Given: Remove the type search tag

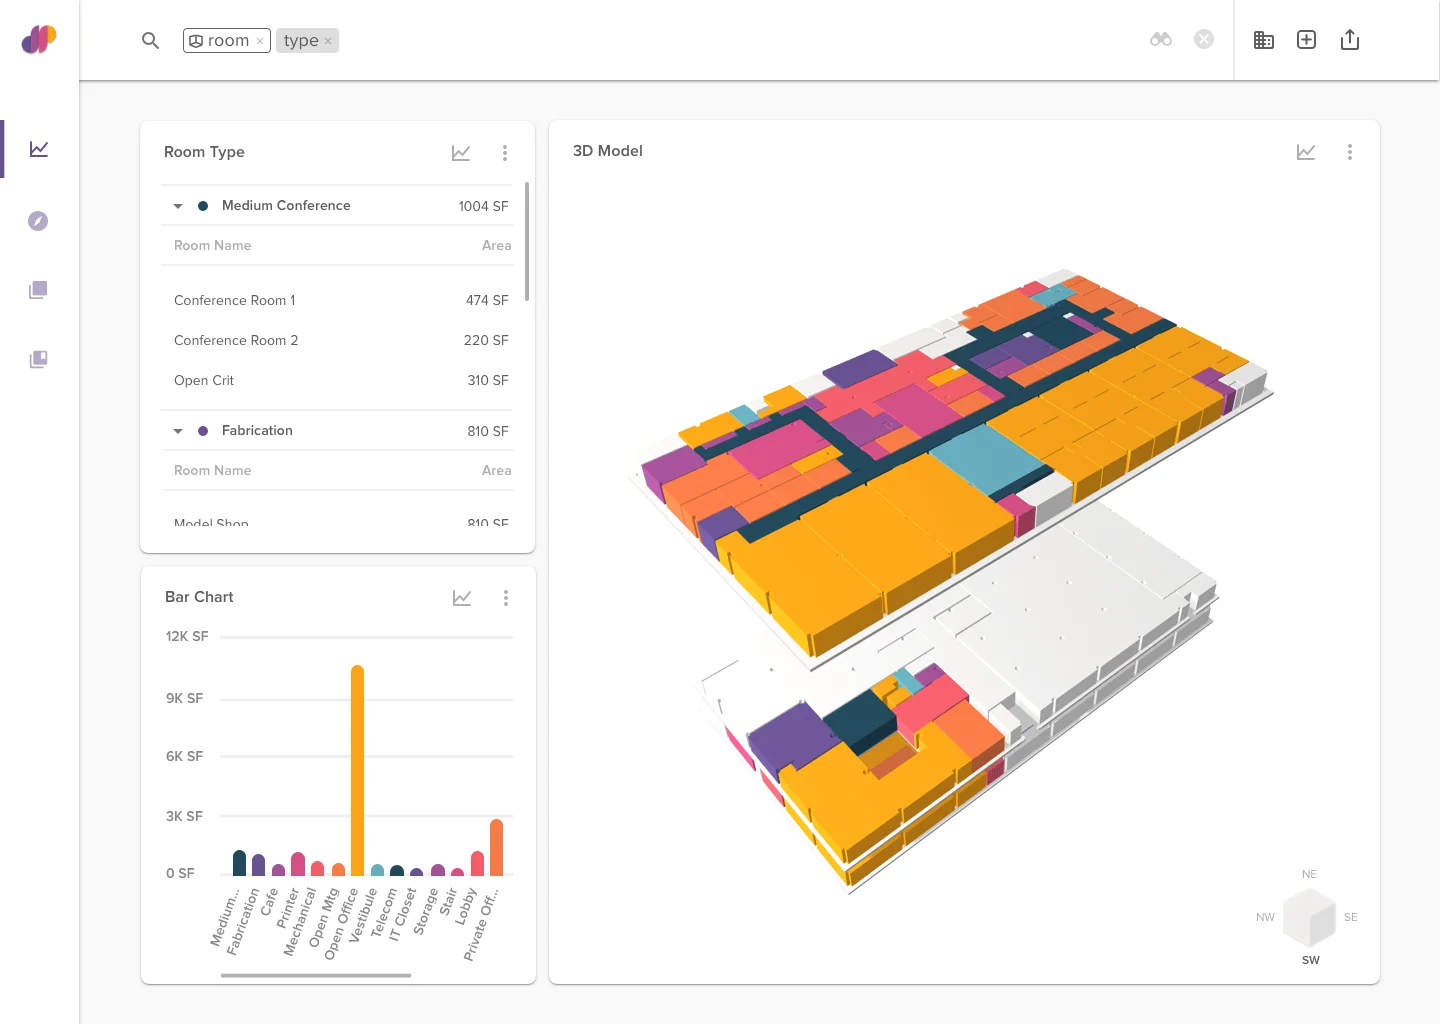Looking at the screenshot, I should pyautogui.click(x=328, y=41).
